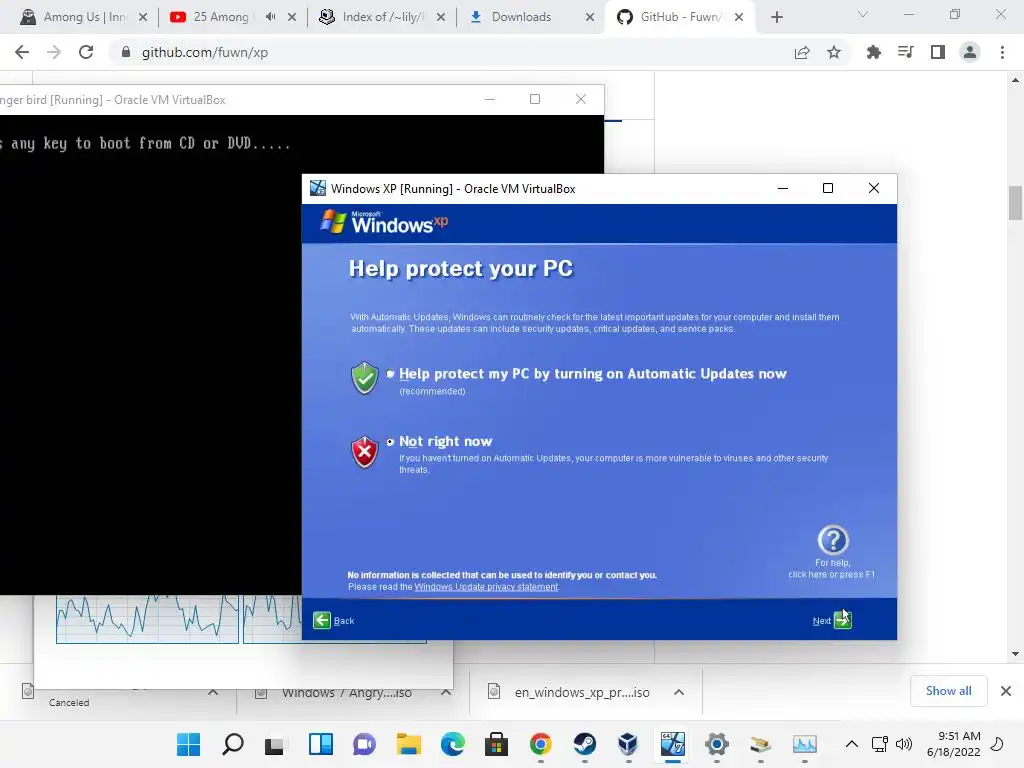Image resolution: width=1024 pixels, height=768 pixels.
Task: Click the green shield checkmark icon
Action: pyautogui.click(x=364, y=378)
